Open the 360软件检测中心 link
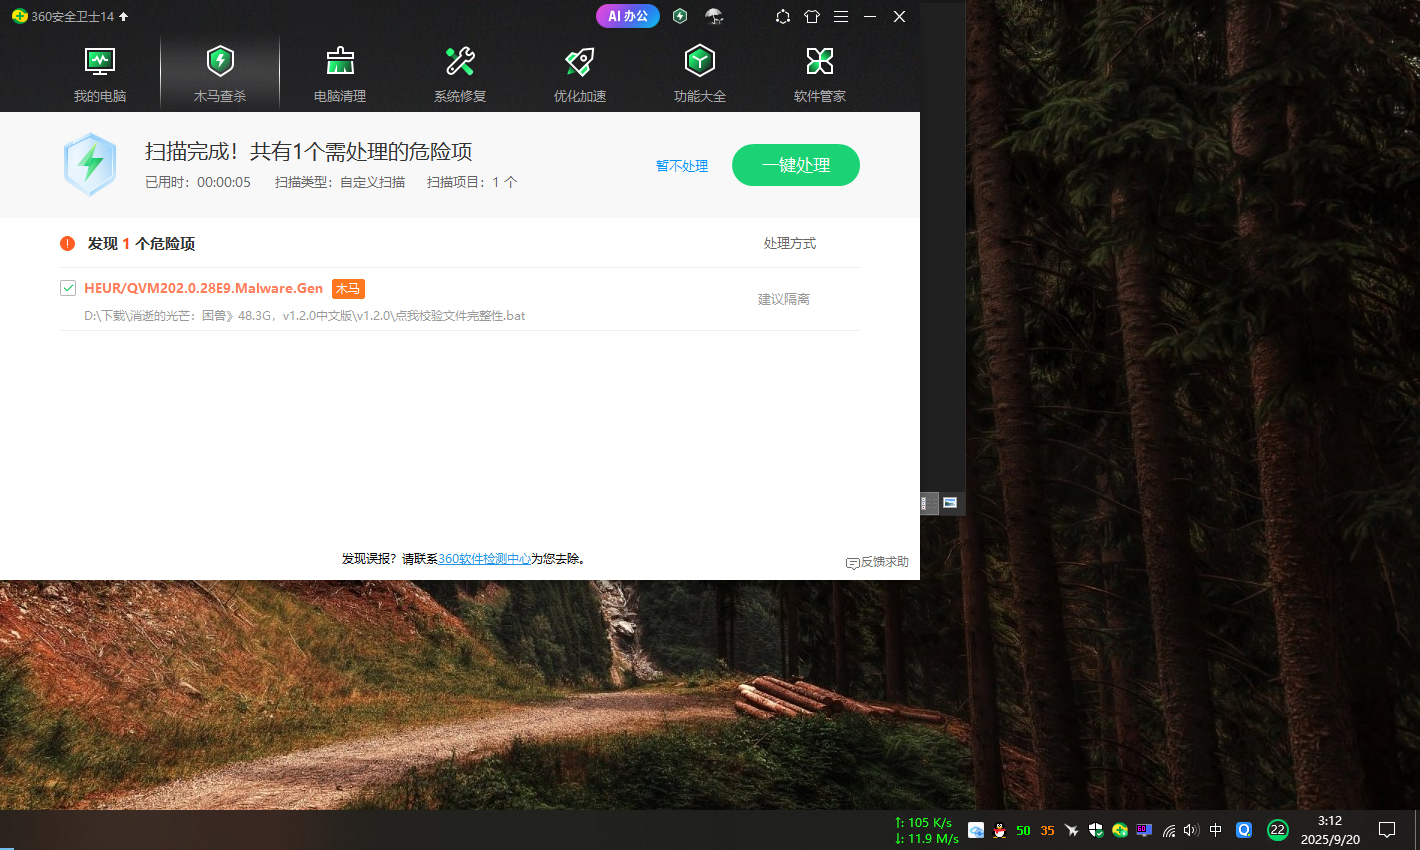Screen dimensions: 1420x850 pos(483,558)
